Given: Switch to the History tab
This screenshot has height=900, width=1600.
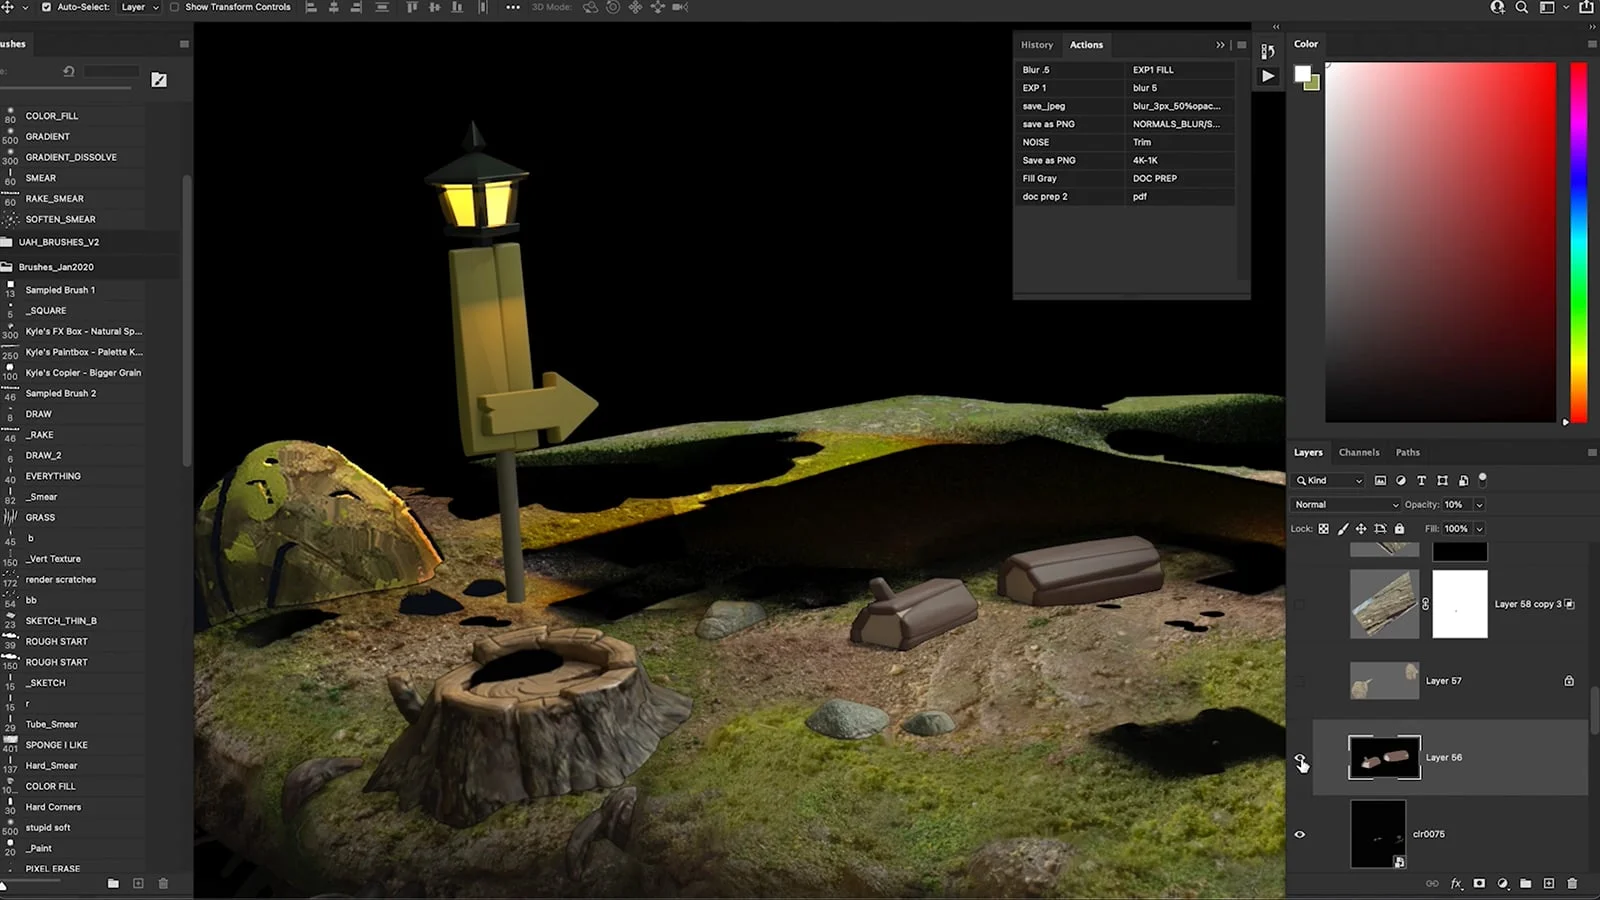Looking at the screenshot, I should pyautogui.click(x=1037, y=45).
